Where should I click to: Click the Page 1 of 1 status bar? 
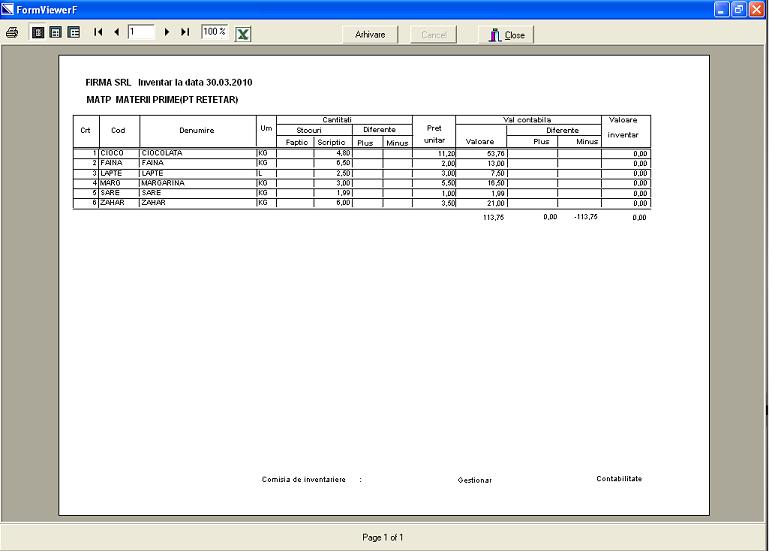[383, 537]
